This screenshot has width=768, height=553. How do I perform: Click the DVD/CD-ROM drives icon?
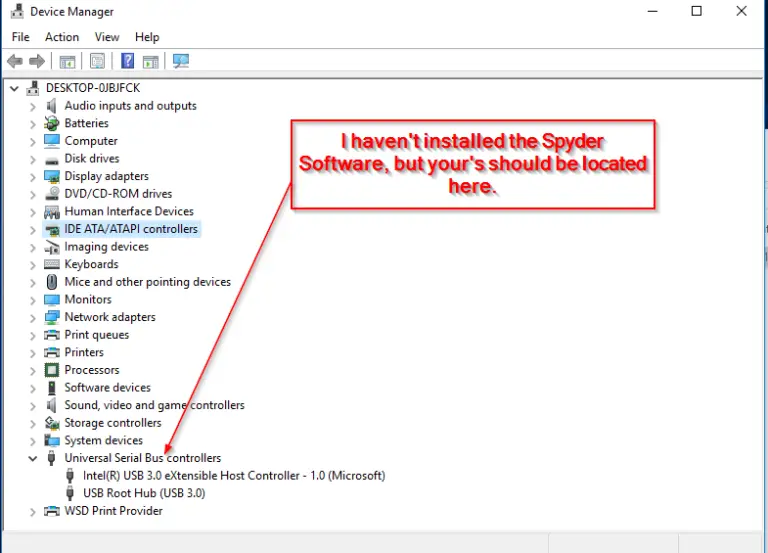click(x=51, y=193)
